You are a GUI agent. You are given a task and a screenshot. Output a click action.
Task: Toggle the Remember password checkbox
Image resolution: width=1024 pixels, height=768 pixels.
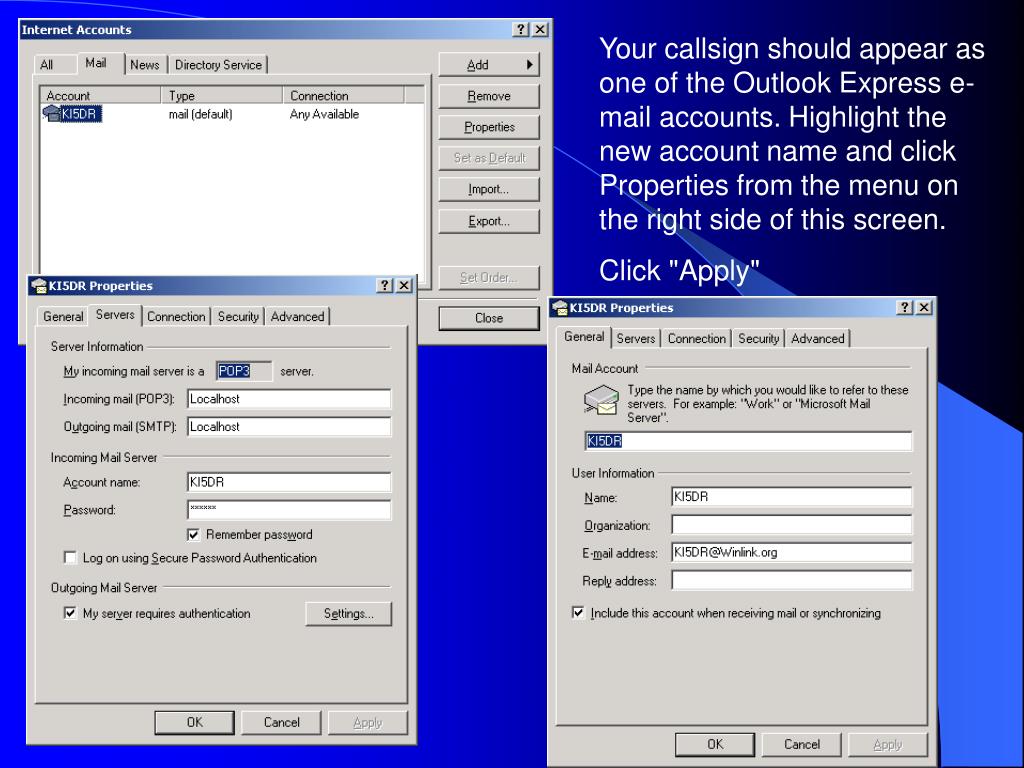point(194,534)
